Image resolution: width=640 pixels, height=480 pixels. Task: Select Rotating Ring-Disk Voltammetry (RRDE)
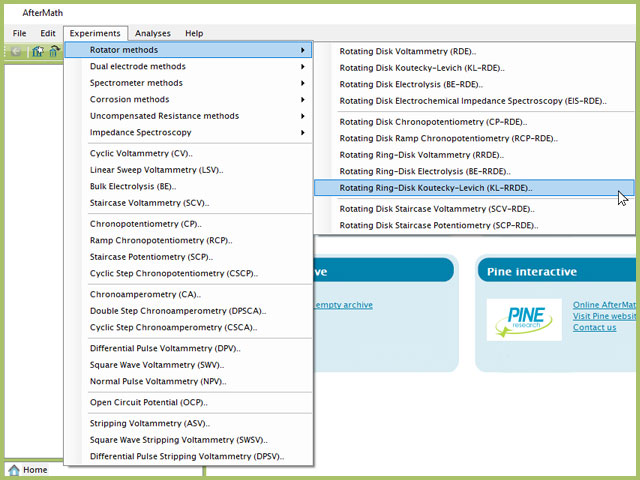click(x=474, y=155)
